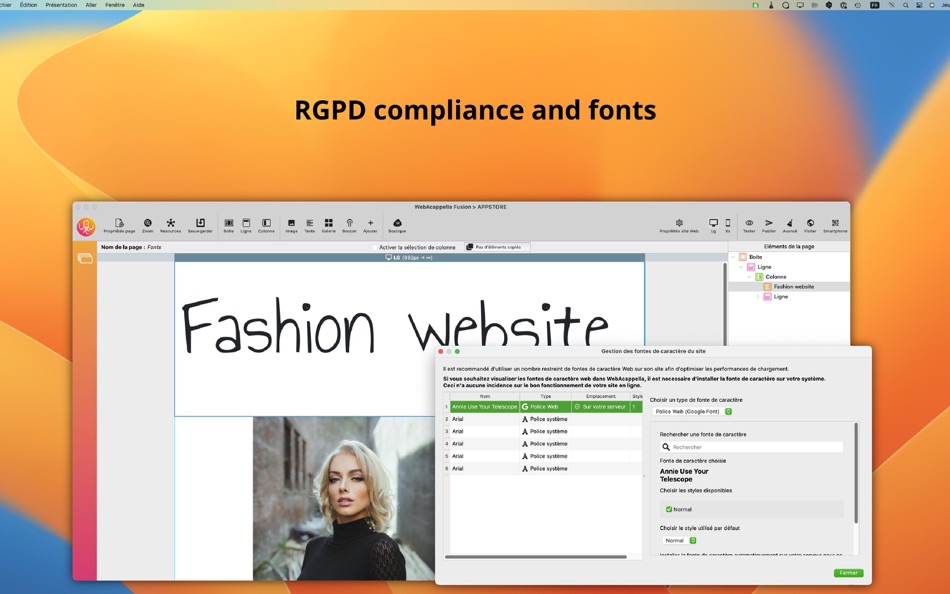Insert a Texte element from toolbar
The height and width of the screenshot is (594, 950).
pos(310,225)
